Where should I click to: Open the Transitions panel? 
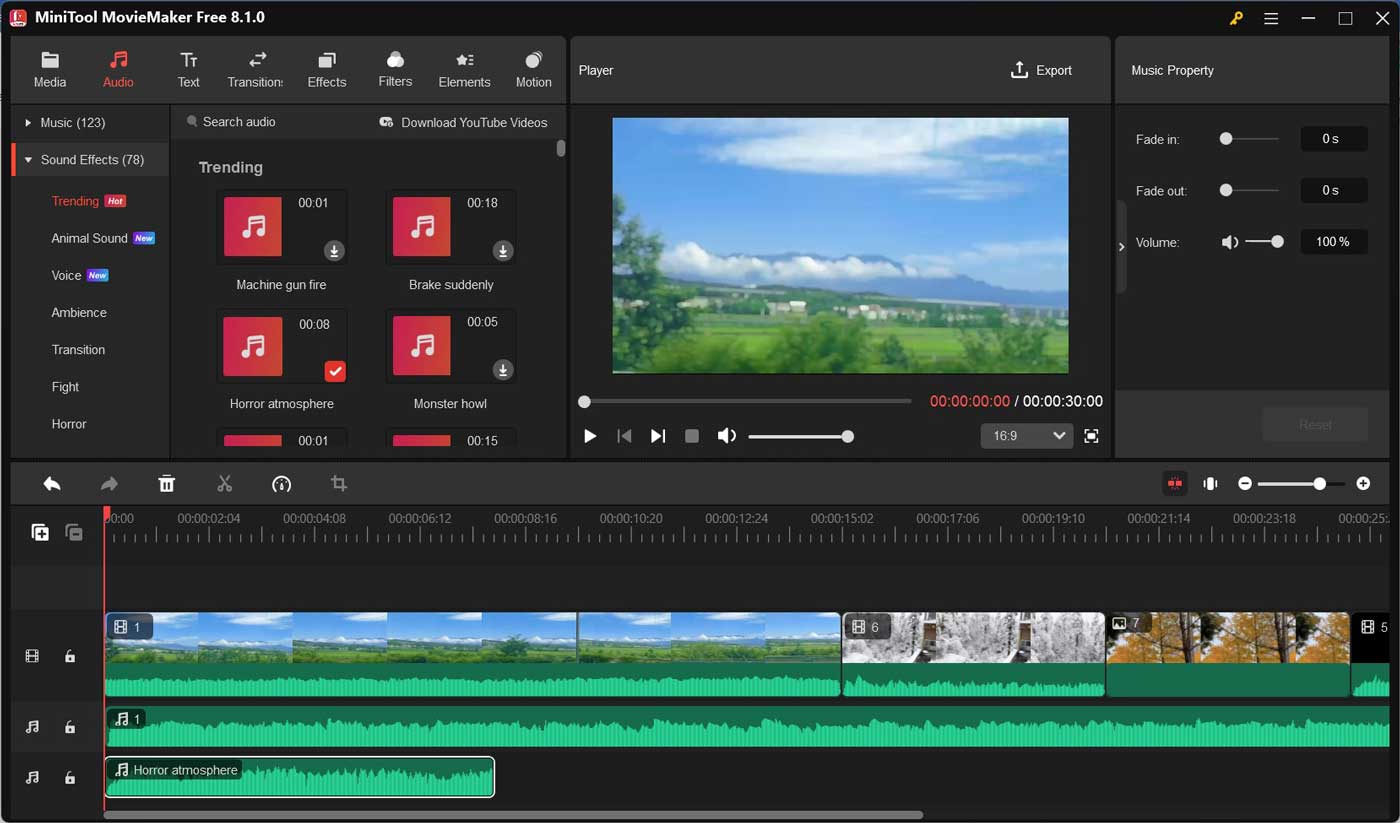[x=256, y=68]
